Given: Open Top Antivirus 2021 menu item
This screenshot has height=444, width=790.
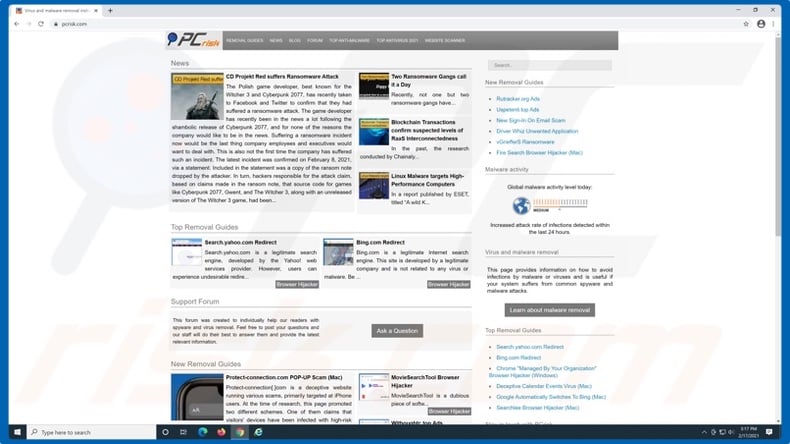Looking at the screenshot, I should pos(397,40).
